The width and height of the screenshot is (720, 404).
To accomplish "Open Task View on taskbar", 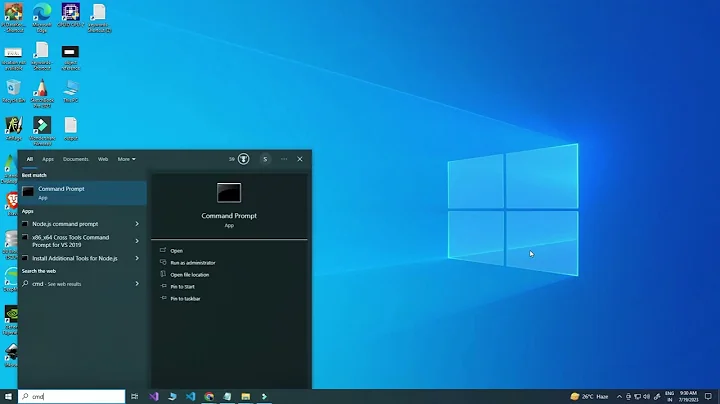I will 135,396.
